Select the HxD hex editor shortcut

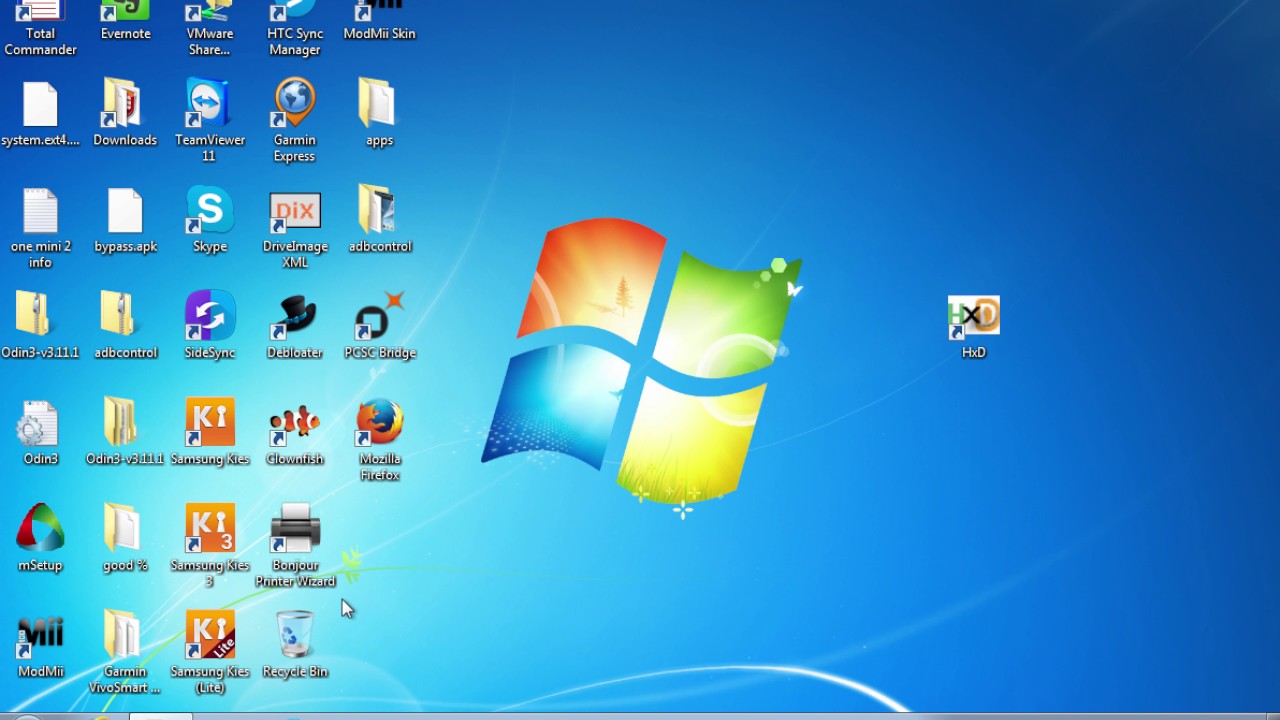click(x=973, y=326)
